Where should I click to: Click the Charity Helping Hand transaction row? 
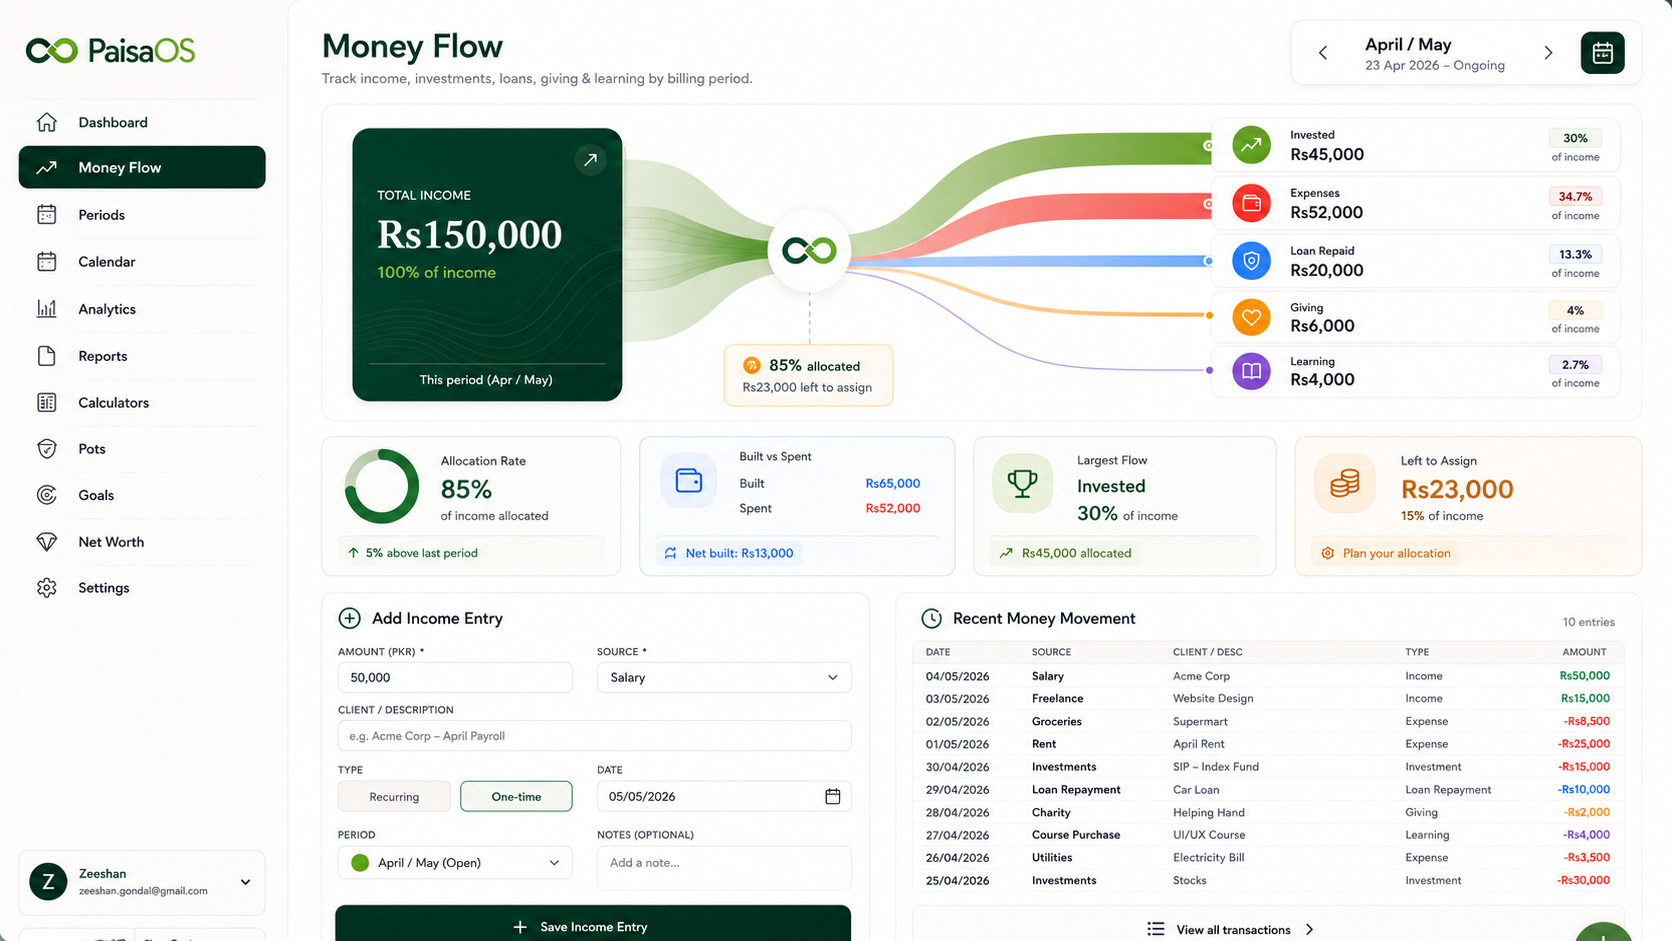pos(1268,812)
